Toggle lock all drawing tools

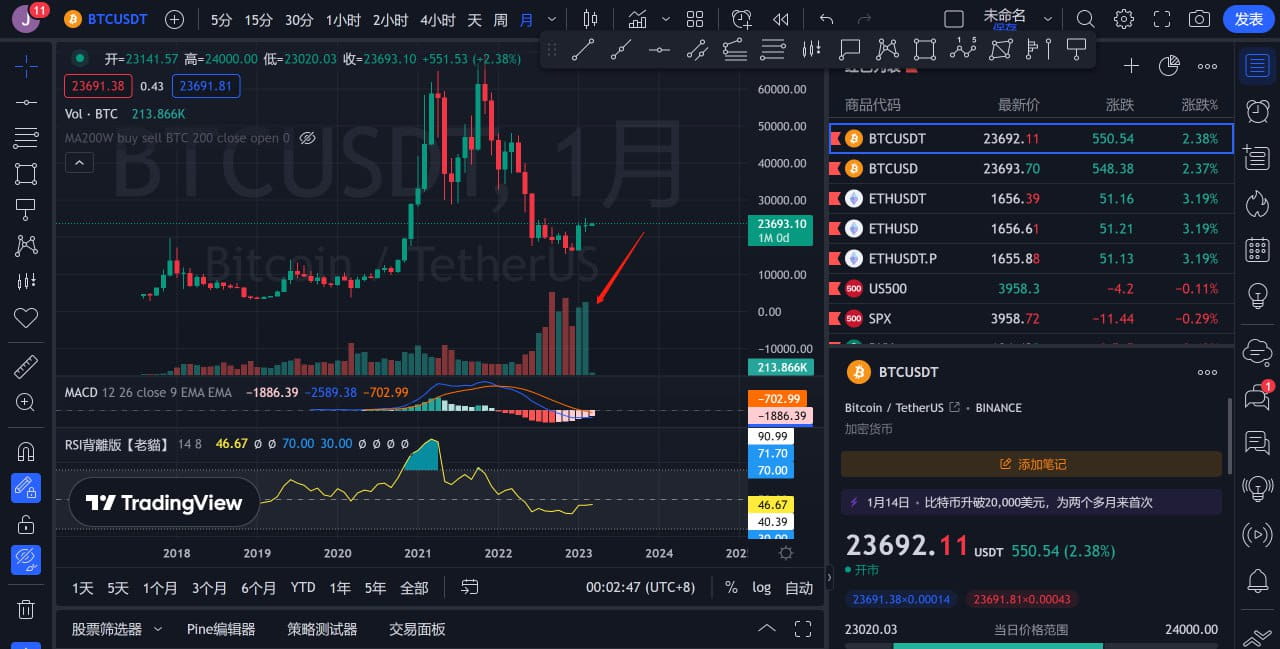point(26,524)
